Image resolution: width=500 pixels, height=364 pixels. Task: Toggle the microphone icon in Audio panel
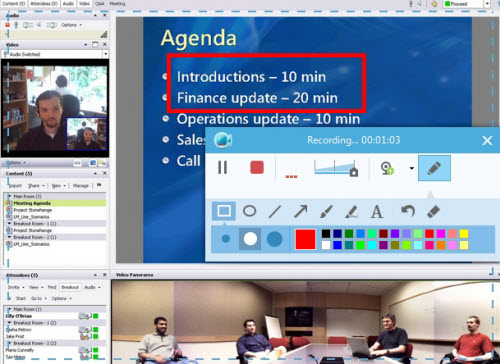[x=16, y=25]
